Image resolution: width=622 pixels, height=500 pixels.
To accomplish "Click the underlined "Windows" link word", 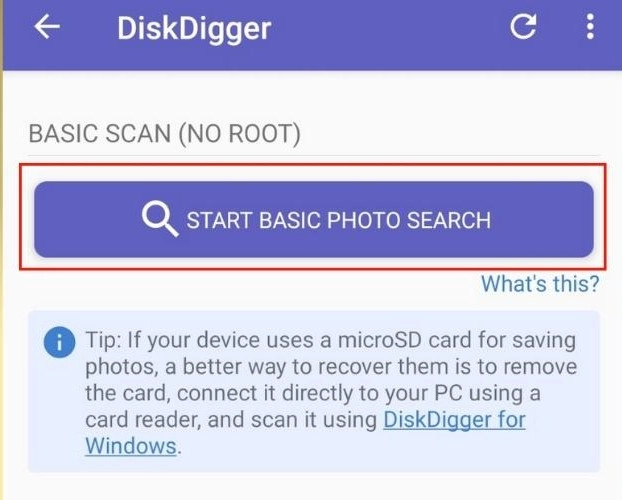I will (x=131, y=446).
